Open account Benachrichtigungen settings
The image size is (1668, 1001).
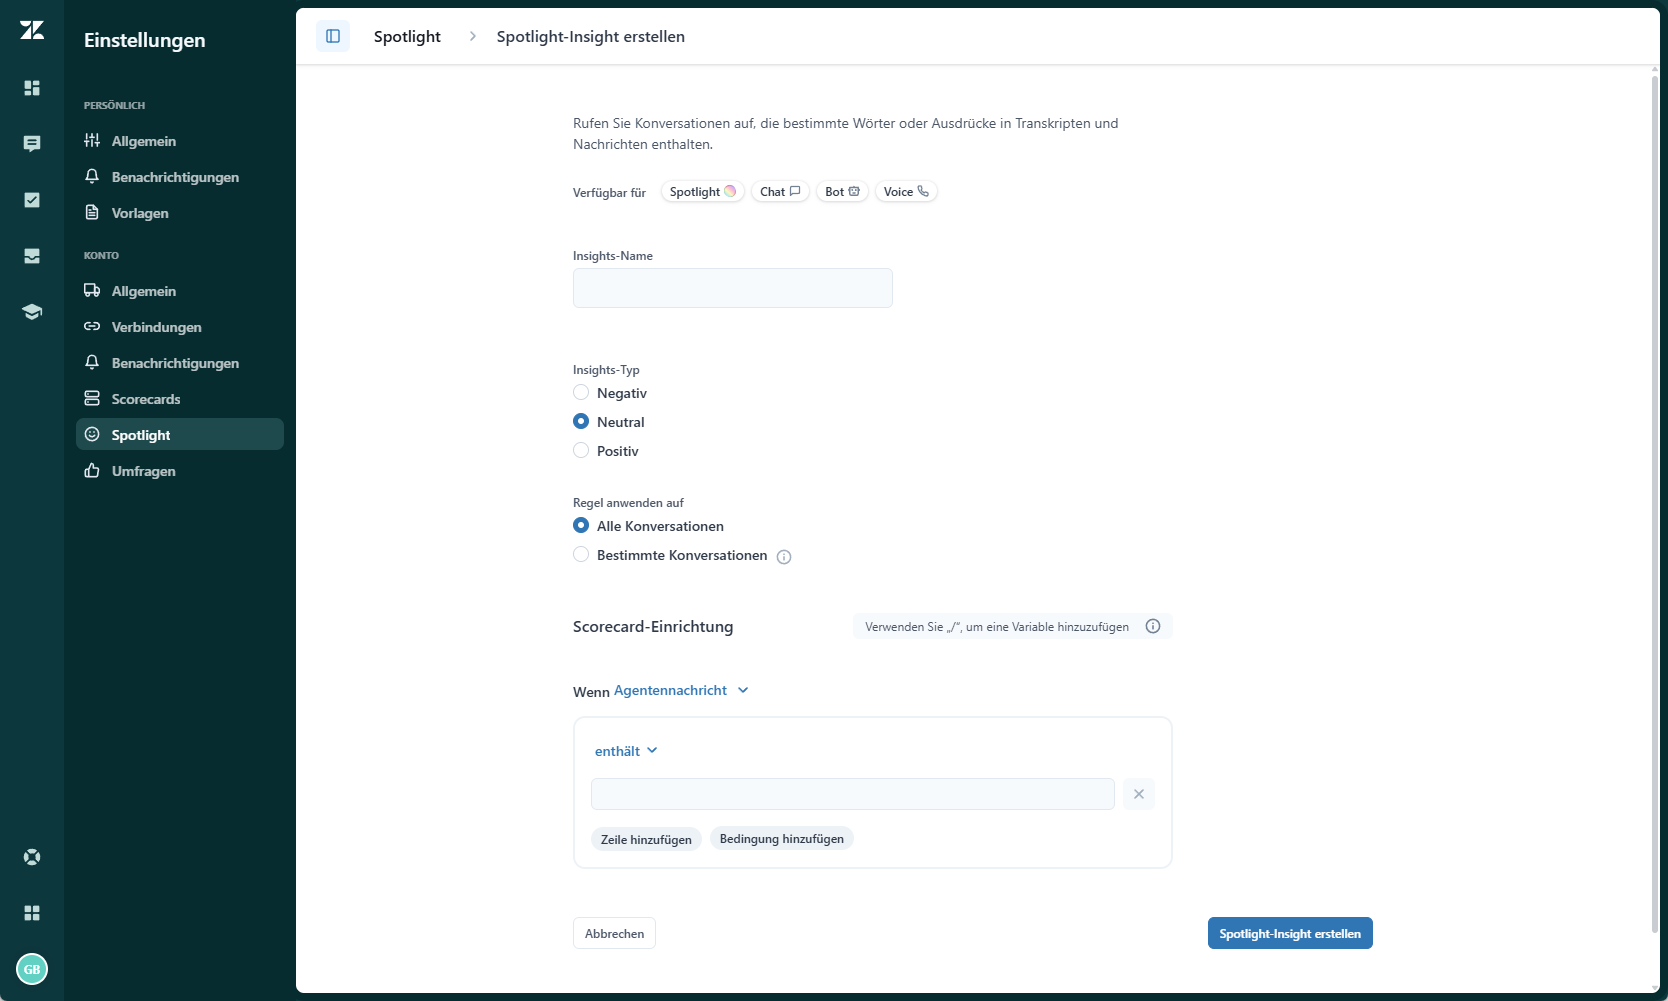point(180,363)
